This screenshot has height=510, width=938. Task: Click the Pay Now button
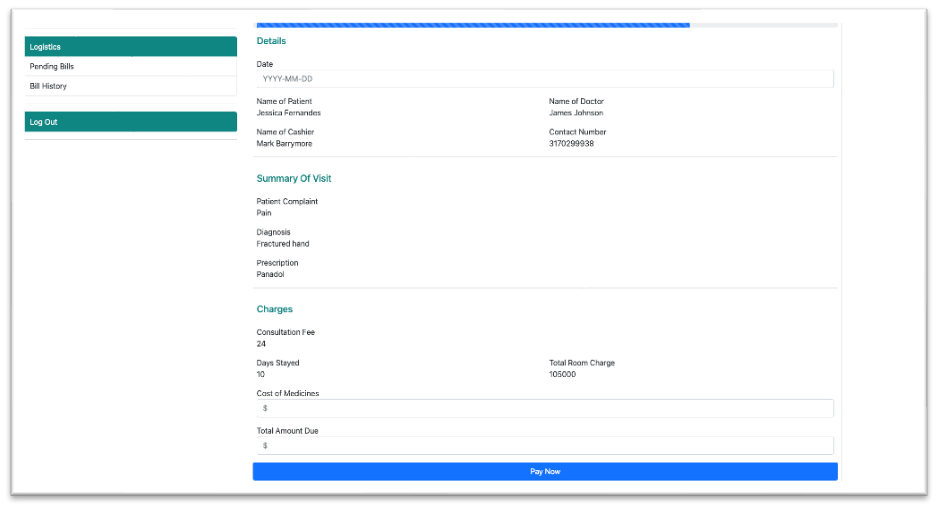click(x=545, y=472)
